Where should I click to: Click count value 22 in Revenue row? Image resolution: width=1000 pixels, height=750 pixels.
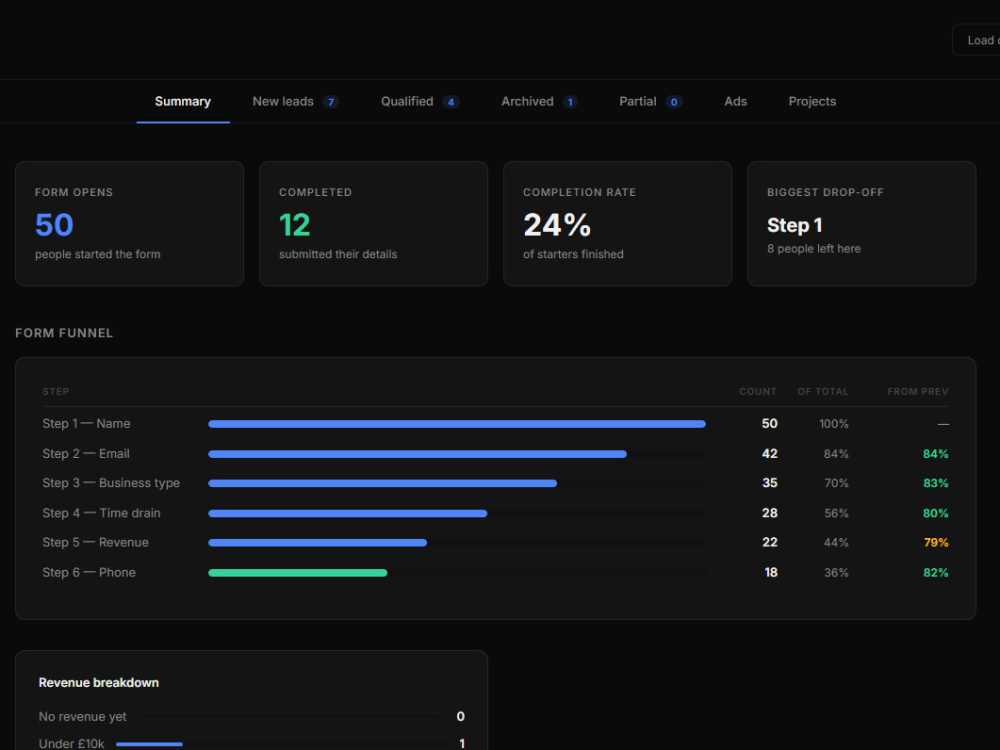pos(770,542)
